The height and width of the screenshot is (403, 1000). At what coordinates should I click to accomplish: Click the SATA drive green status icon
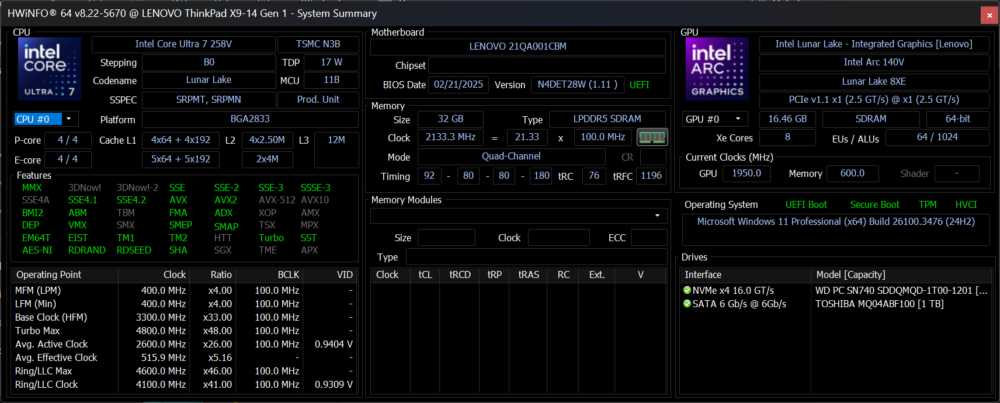point(687,304)
